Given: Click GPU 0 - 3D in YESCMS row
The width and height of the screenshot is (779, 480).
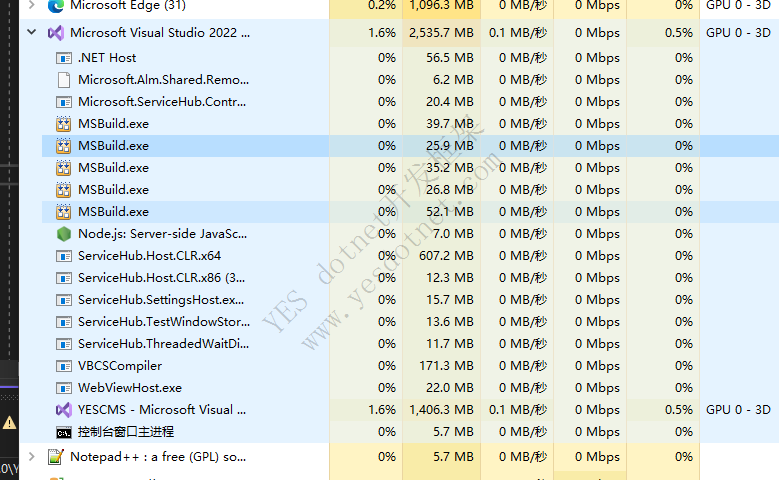Looking at the screenshot, I should click(738, 409).
